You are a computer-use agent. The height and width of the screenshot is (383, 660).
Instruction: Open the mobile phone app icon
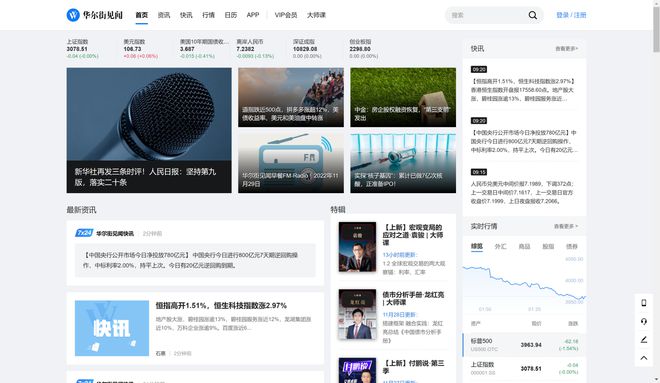click(x=644, y=303)
